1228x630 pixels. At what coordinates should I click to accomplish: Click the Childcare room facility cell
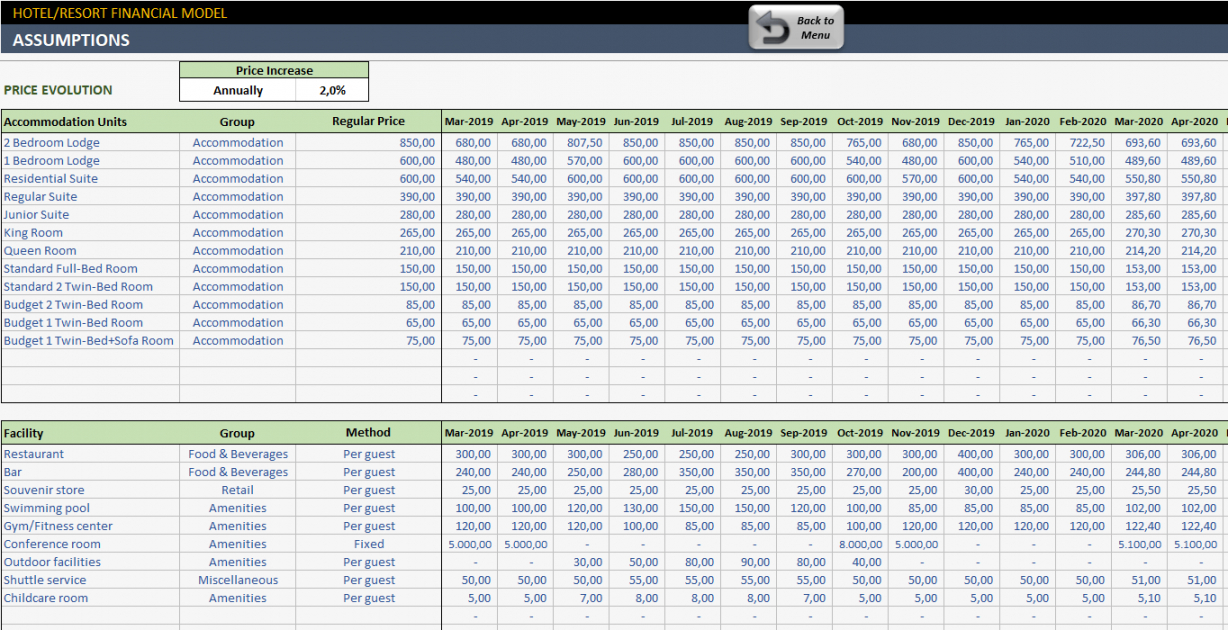46,598
